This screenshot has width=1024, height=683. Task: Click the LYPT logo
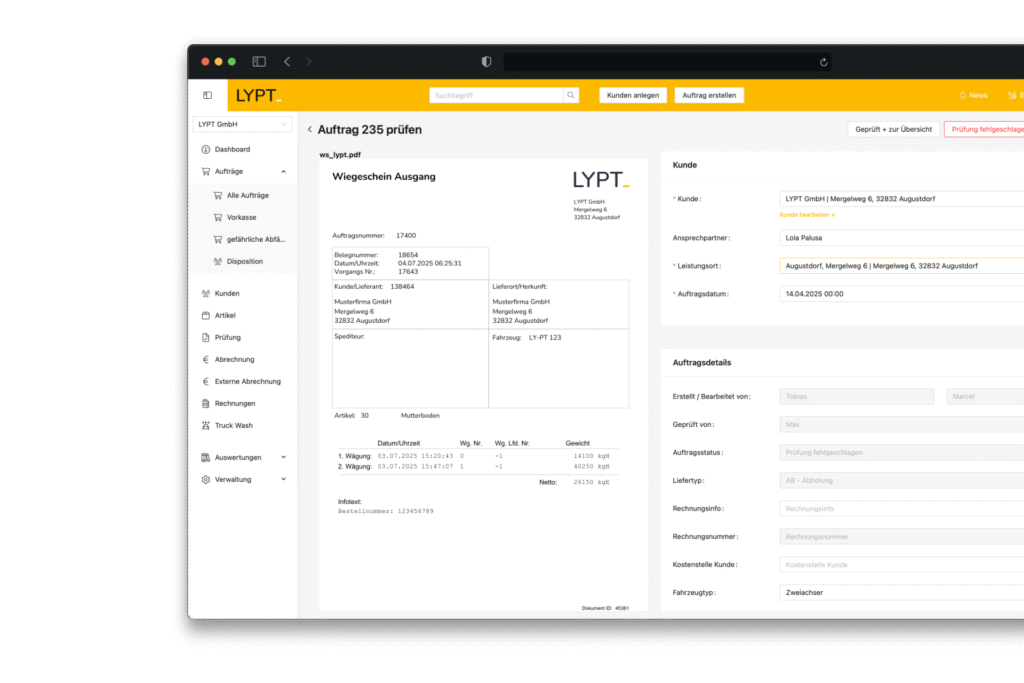pos(259,95)
